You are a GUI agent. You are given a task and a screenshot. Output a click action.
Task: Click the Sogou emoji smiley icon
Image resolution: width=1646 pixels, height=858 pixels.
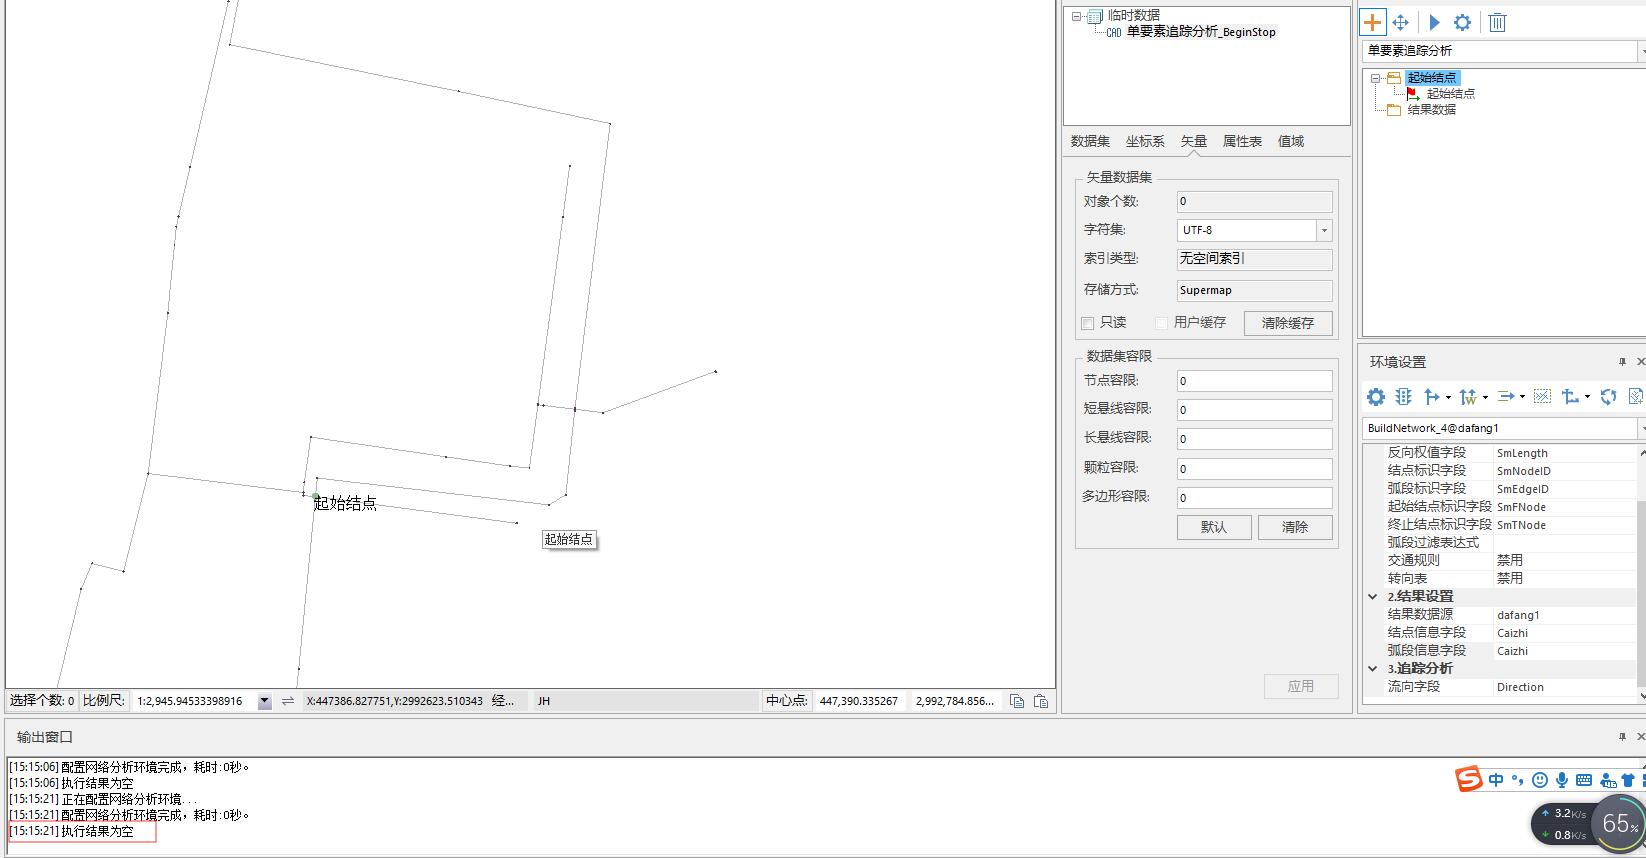(x=1540, y=780)
